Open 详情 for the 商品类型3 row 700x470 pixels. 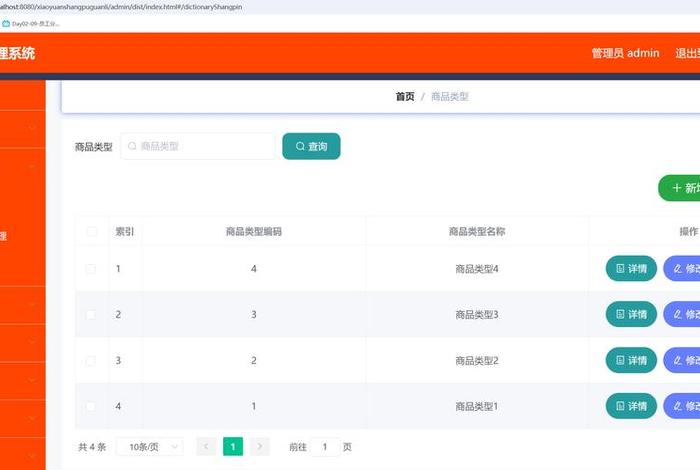(631, 314)
